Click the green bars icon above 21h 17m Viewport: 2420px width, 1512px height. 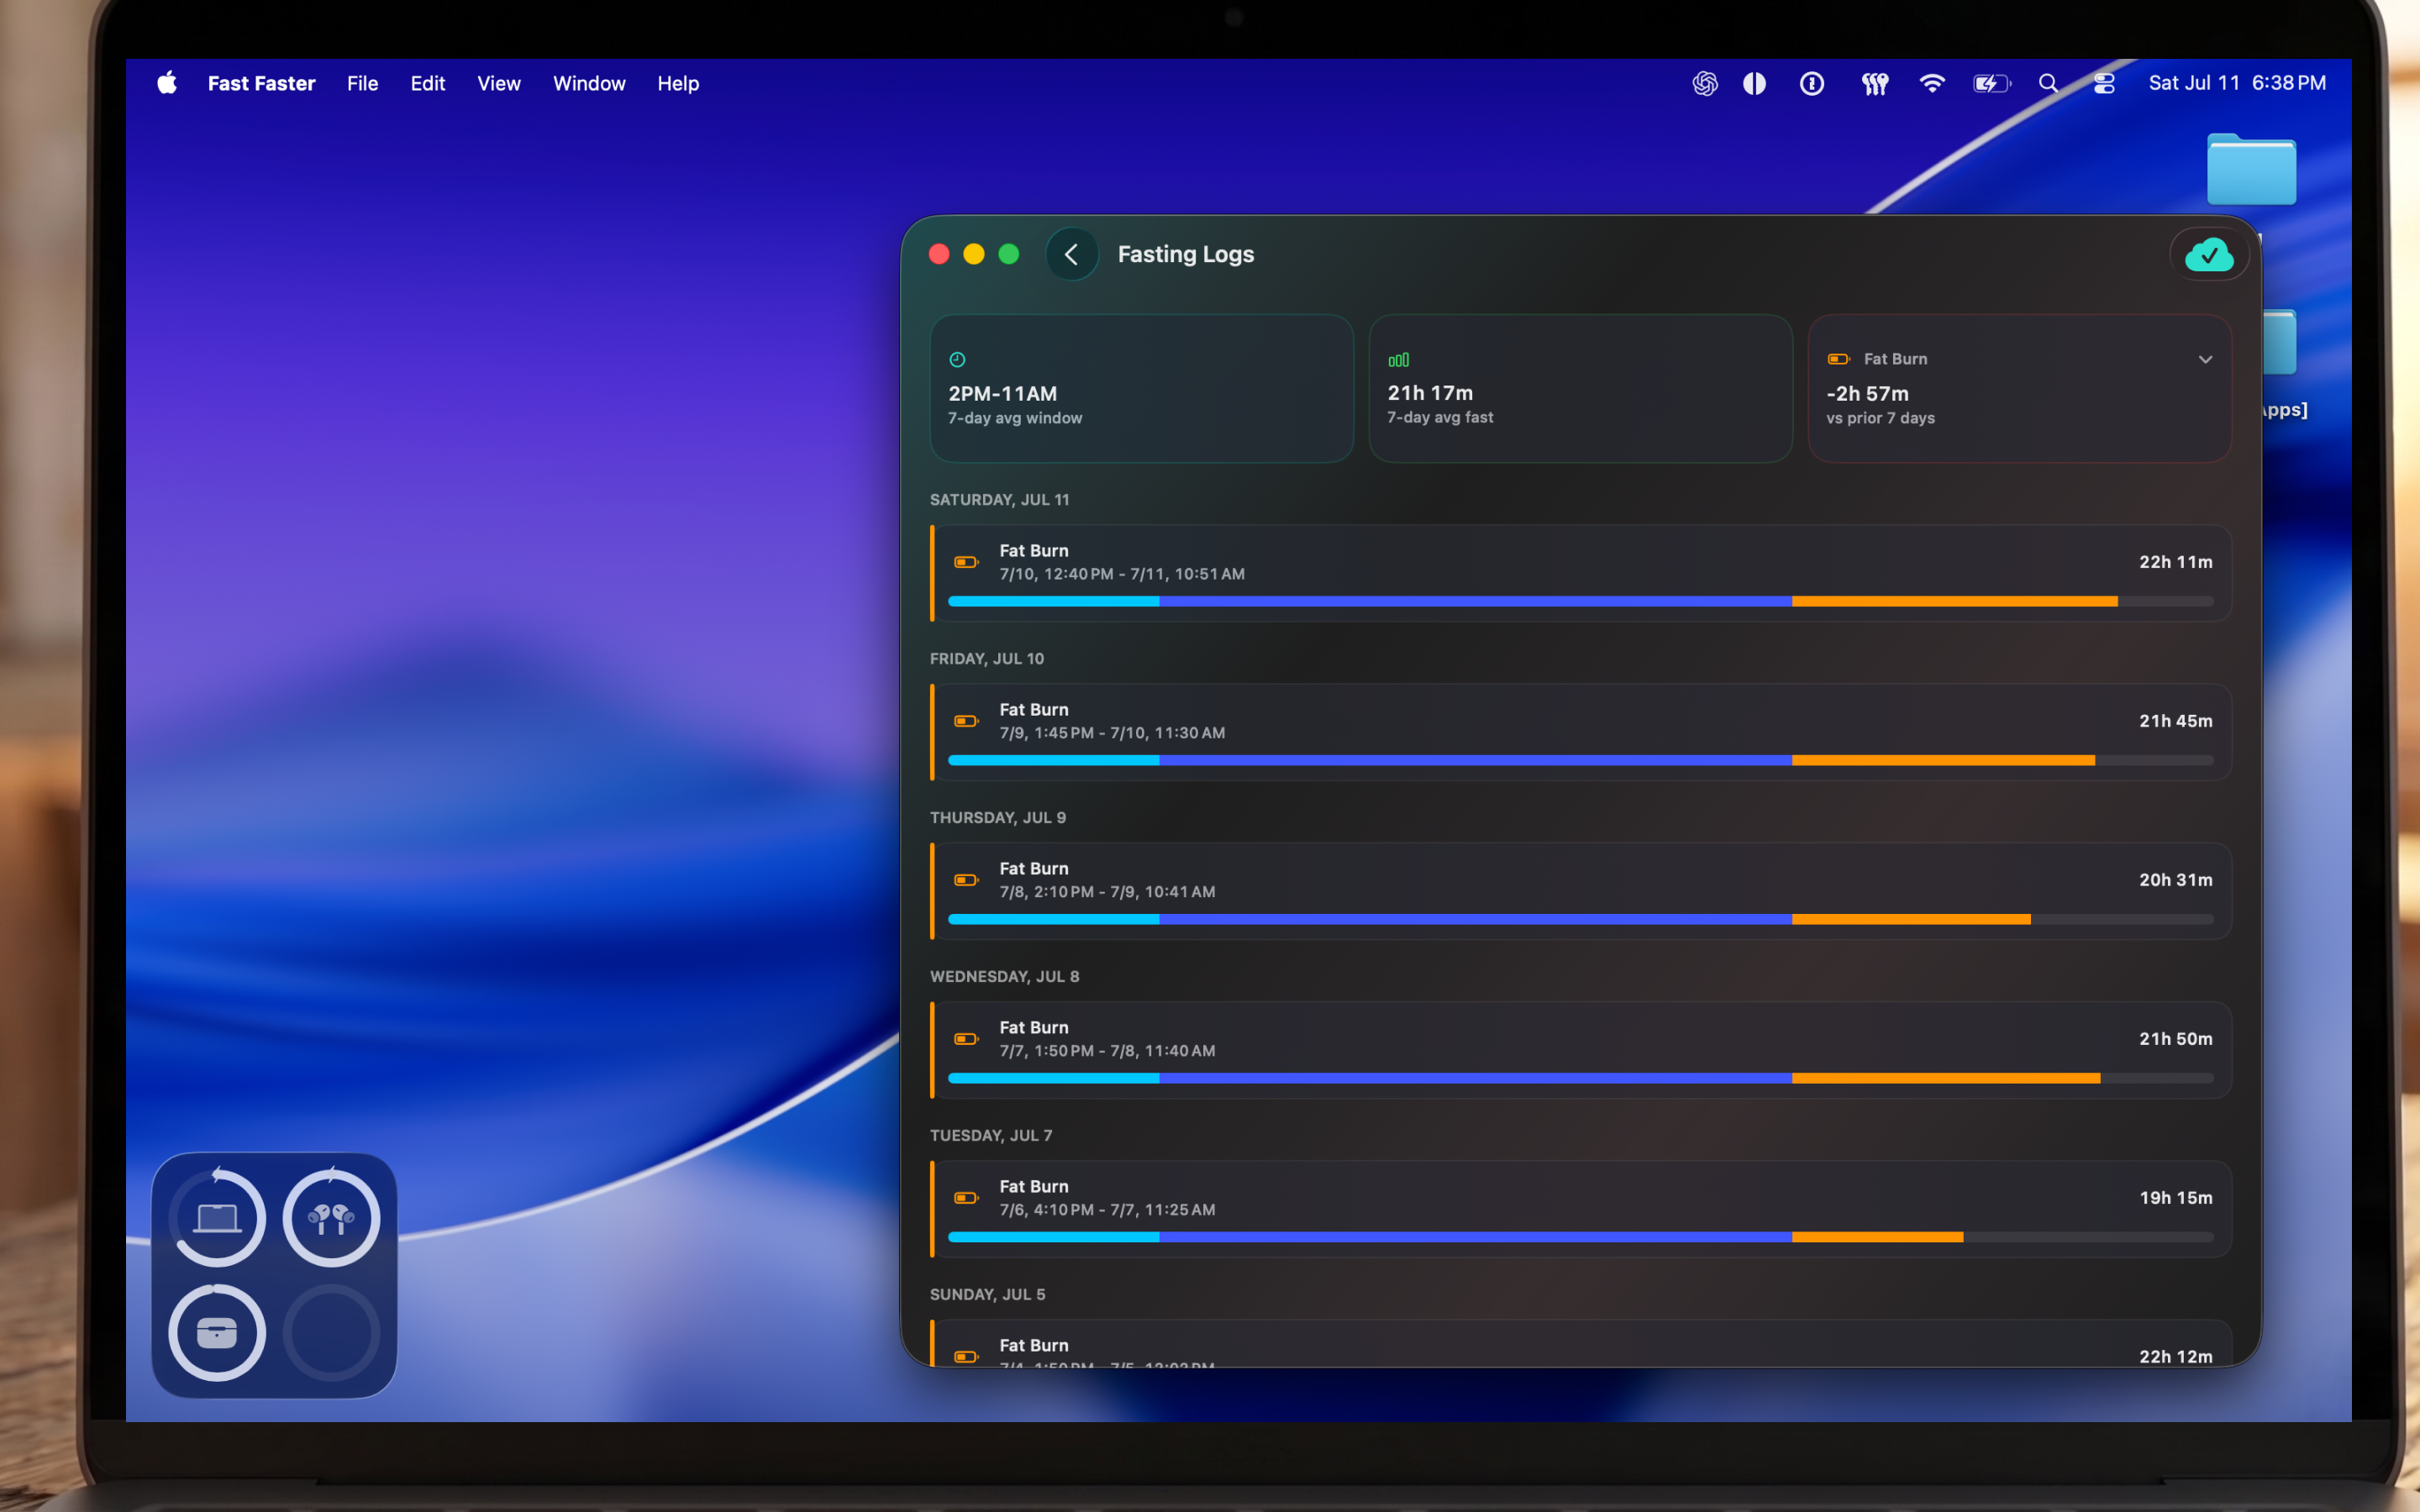point(1398,359)
